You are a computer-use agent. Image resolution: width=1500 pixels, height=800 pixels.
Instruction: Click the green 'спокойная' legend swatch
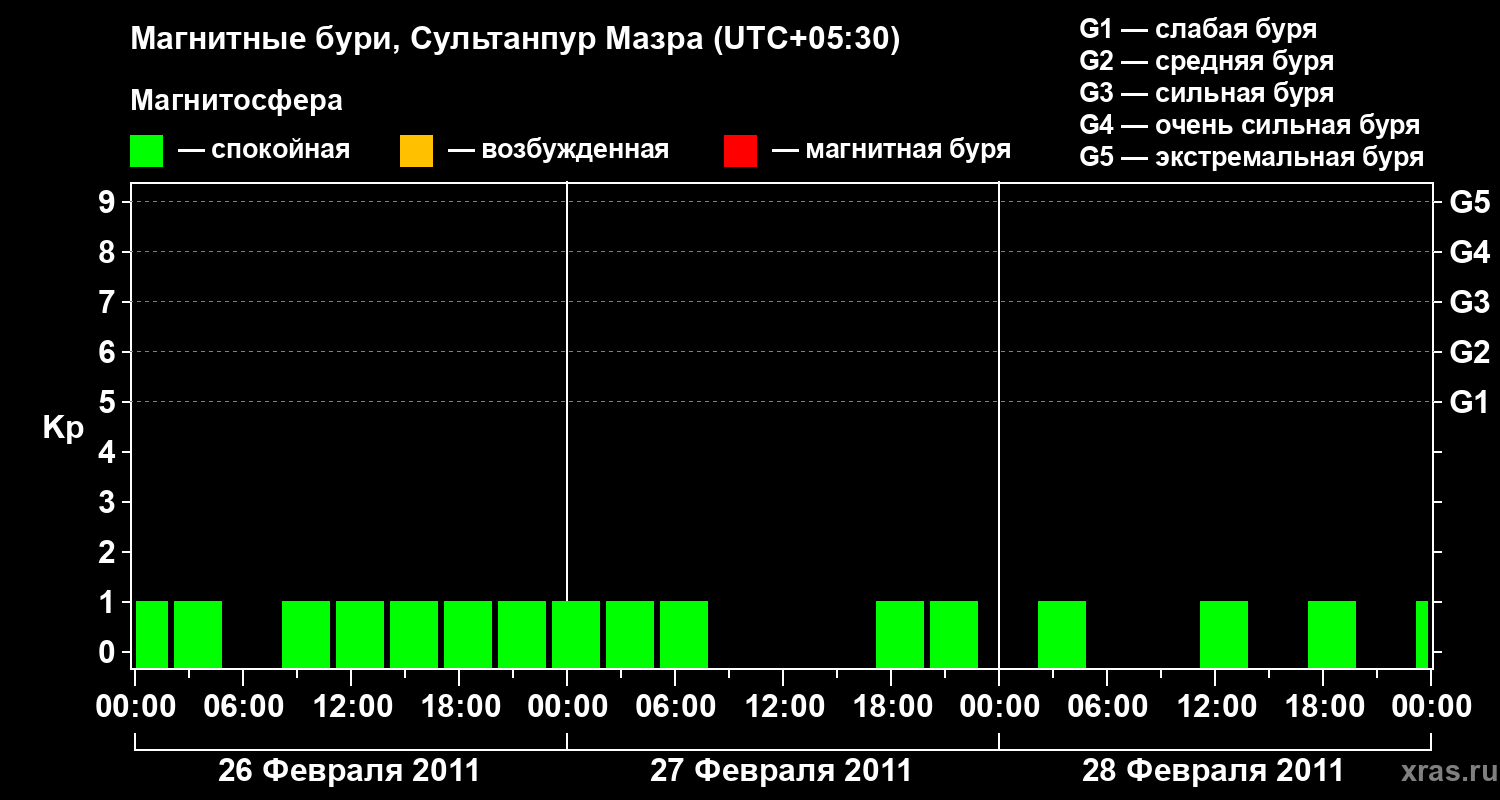coord(147,151)
